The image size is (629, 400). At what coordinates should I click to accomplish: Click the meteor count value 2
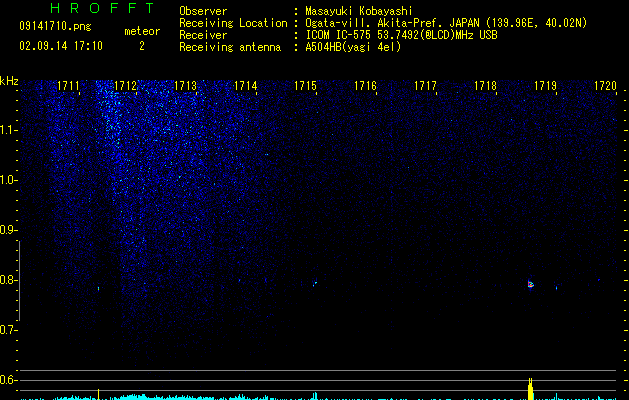click(142, 46)
